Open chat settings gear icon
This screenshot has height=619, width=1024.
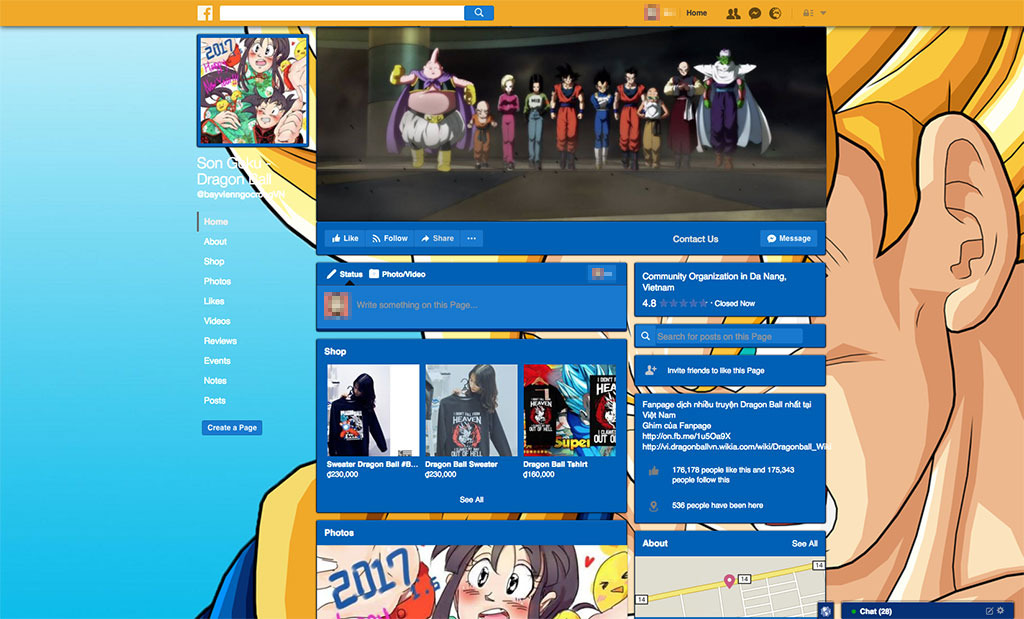(x=1000, y=611)
